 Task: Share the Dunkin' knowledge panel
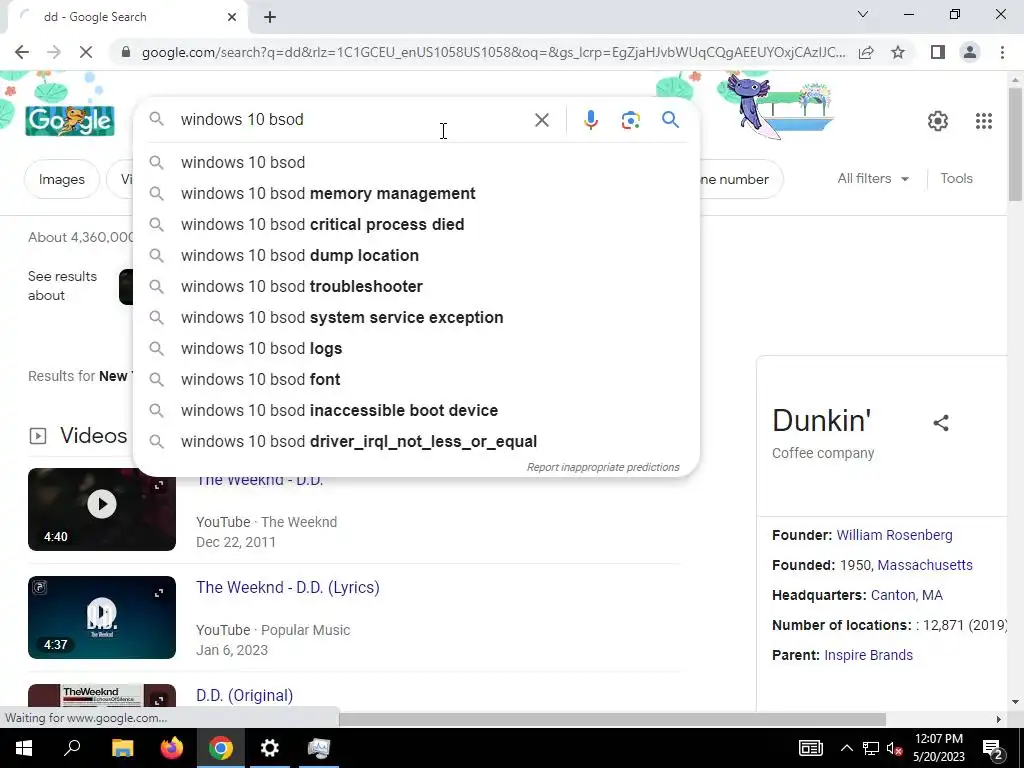[x=940, y=423]
